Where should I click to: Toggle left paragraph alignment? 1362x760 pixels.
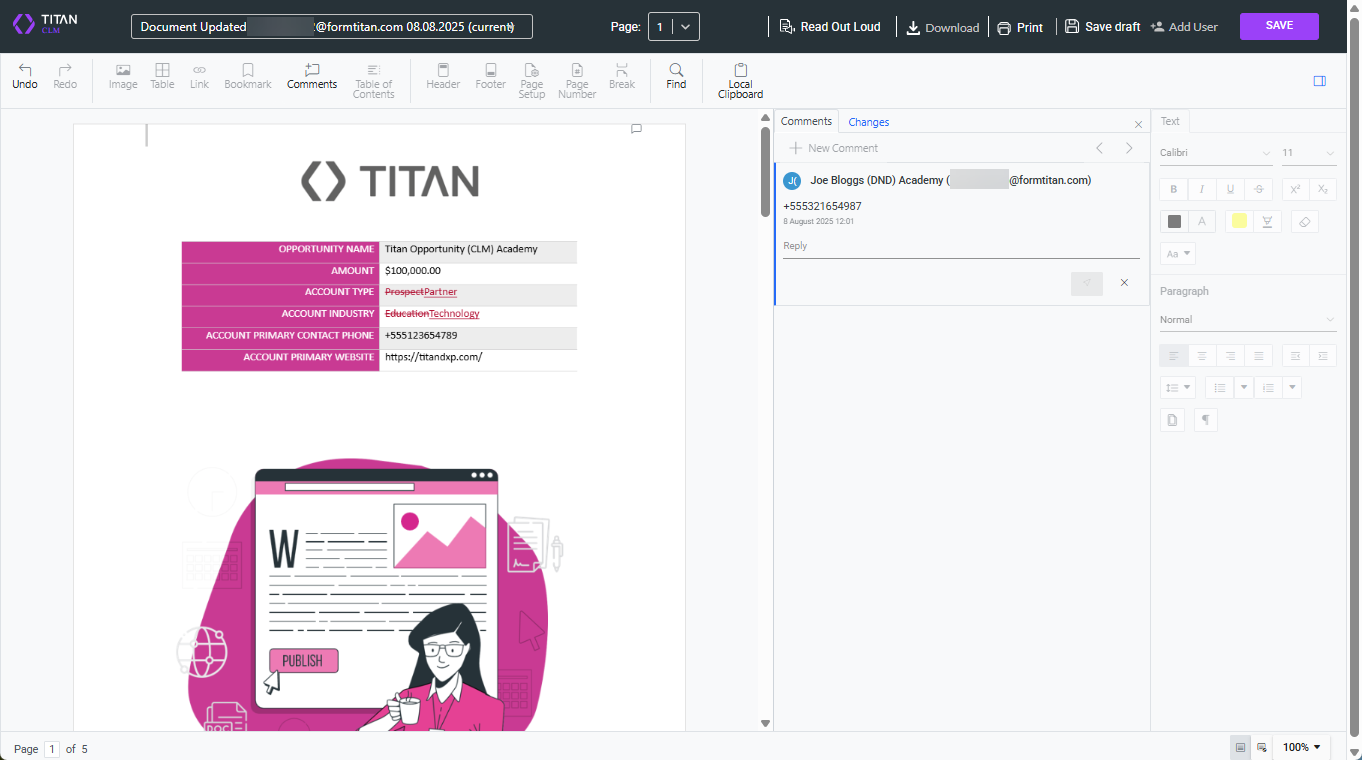tap(1173, 355)
